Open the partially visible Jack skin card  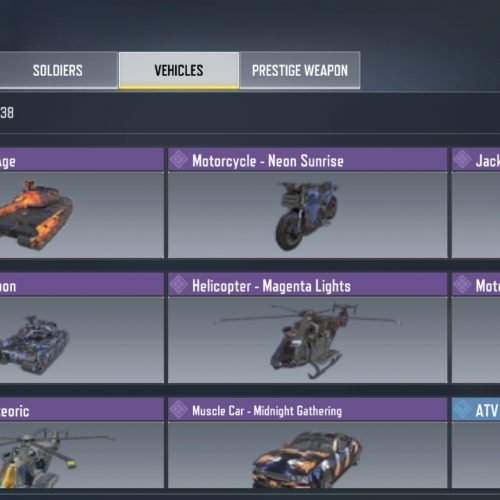[x=476, y=203]
